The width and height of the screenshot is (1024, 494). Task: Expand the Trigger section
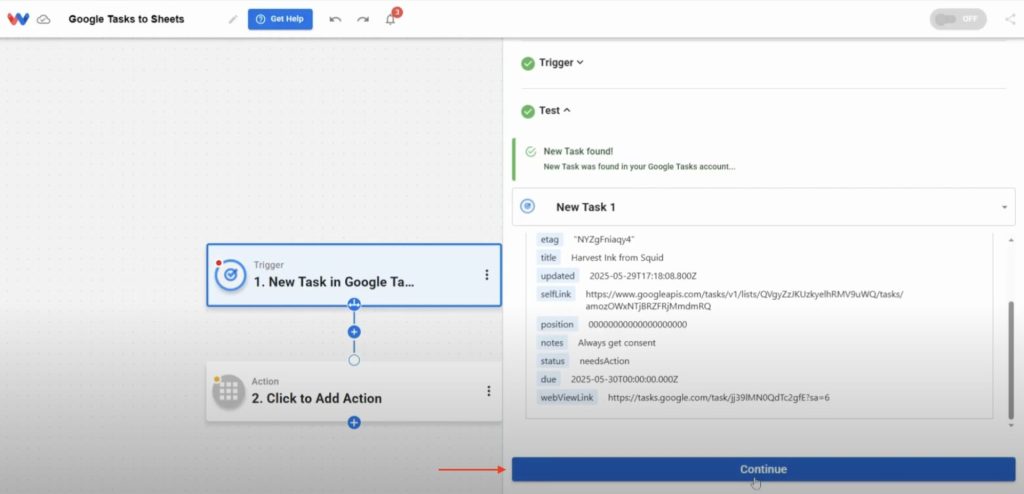click(x=561, y=63)
